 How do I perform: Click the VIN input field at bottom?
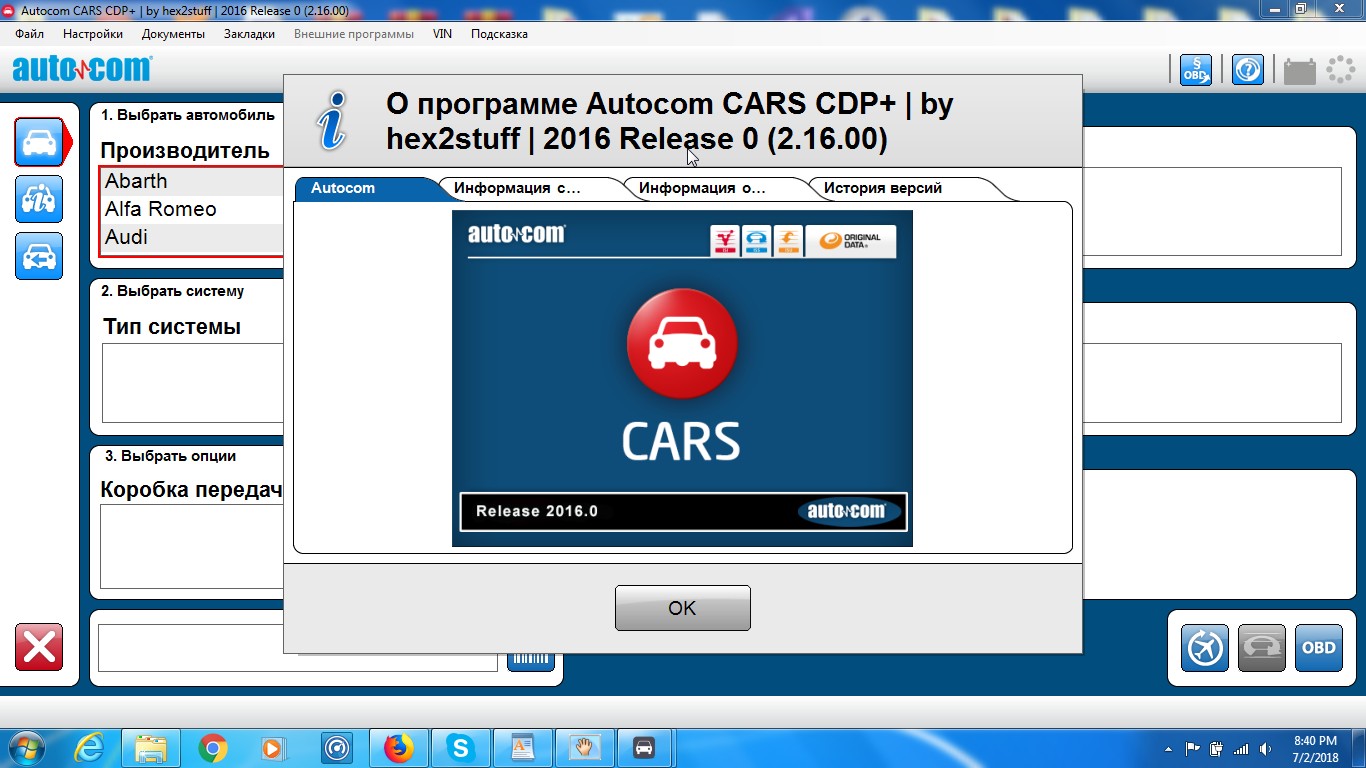[297, 648]
